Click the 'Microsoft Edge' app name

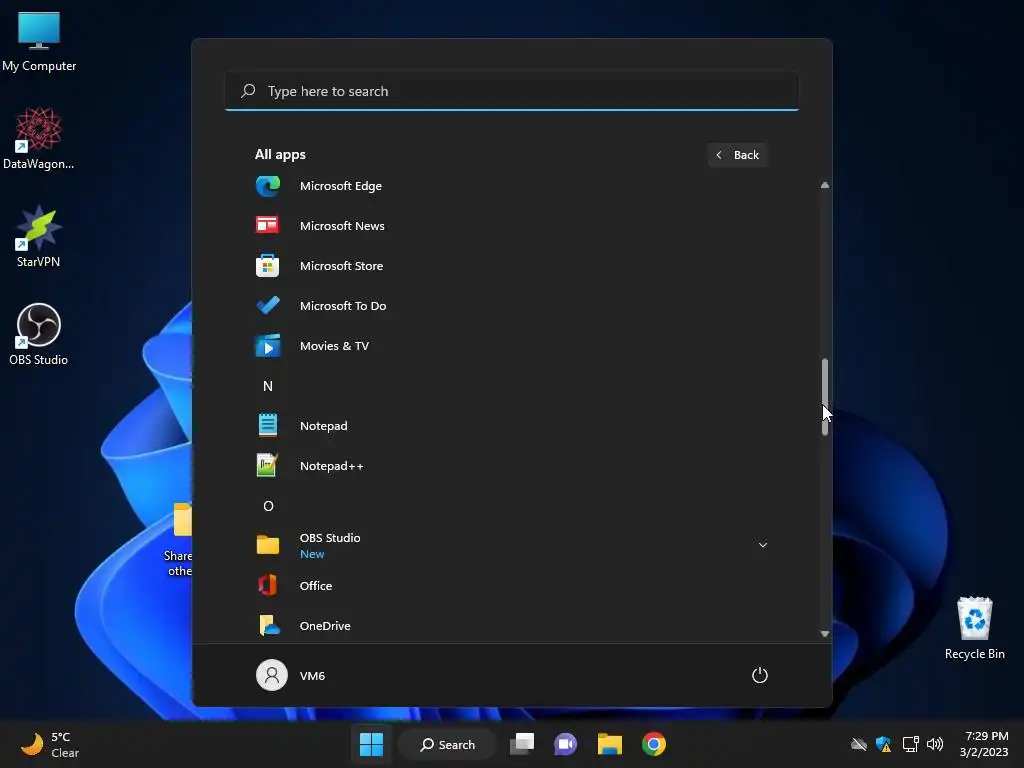[341, 186]
